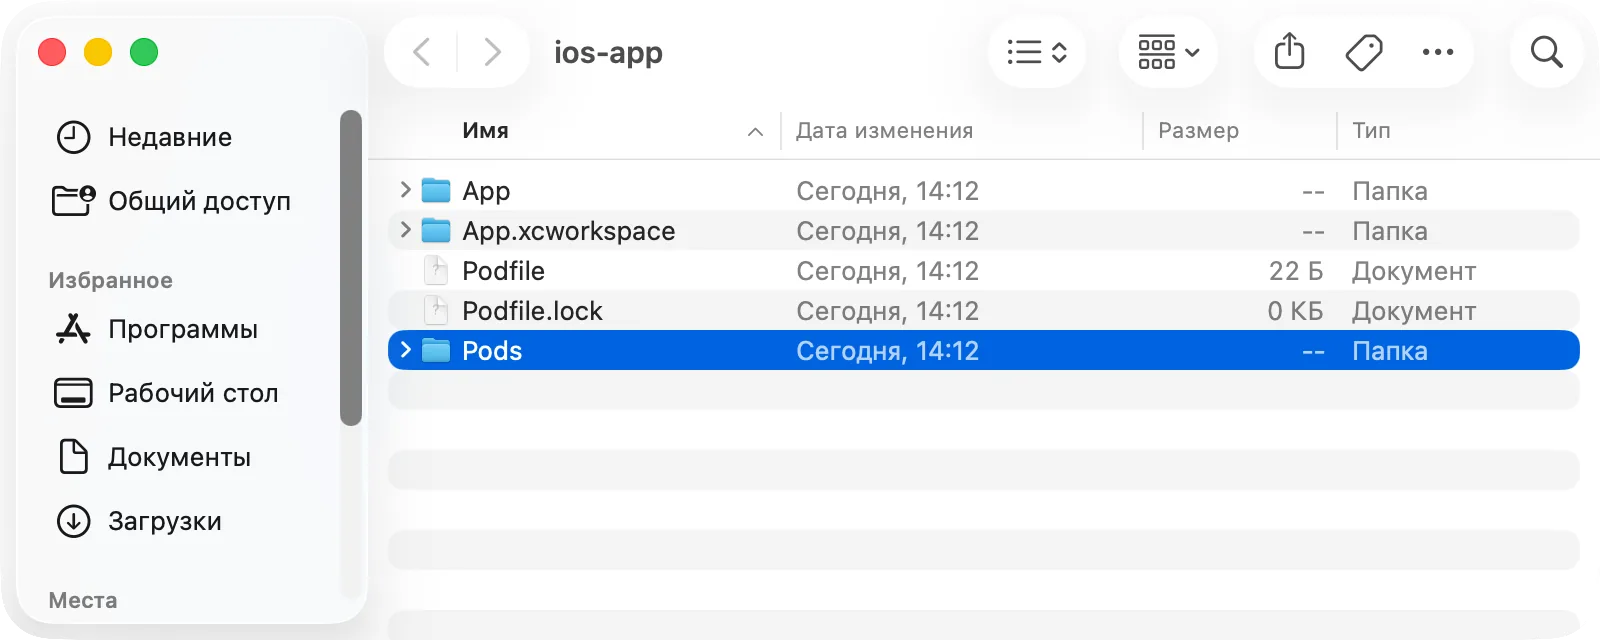Screen dimensions: 1600x640
Task: Go forward with the right arrow
Action: [492, 52]
